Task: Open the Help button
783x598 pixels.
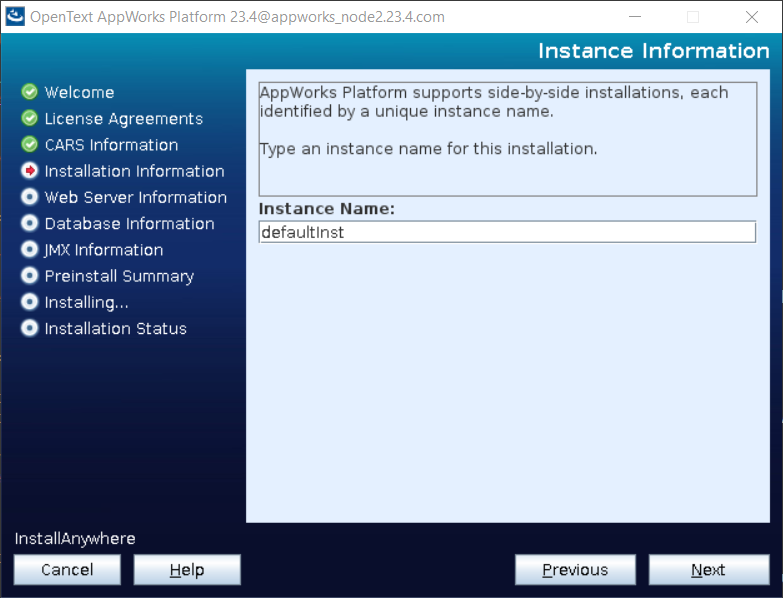Action: [187, 570]
